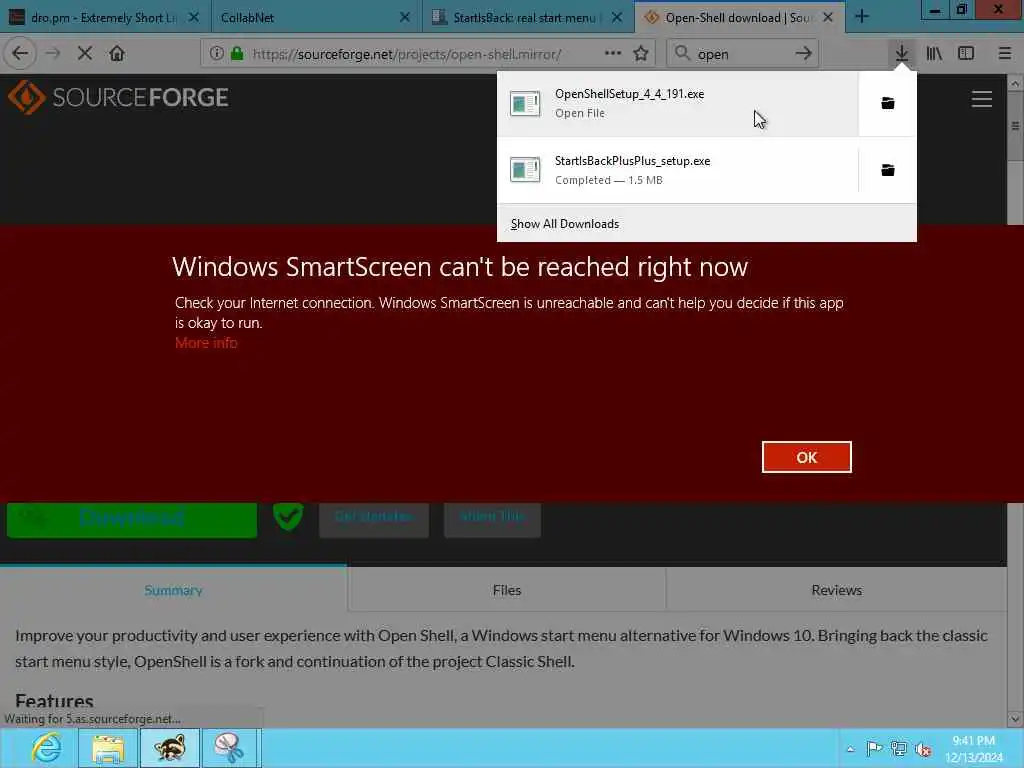1024x768 pixels.
Task: Open the OpenShellSetup_4_4_191.exe download
Action: (x=677, y=103)
